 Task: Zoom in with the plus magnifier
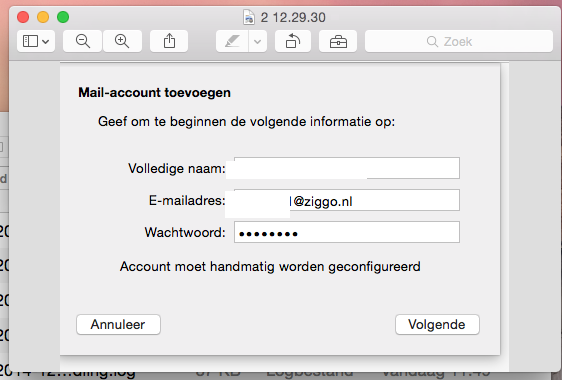[x=122, y=41]
